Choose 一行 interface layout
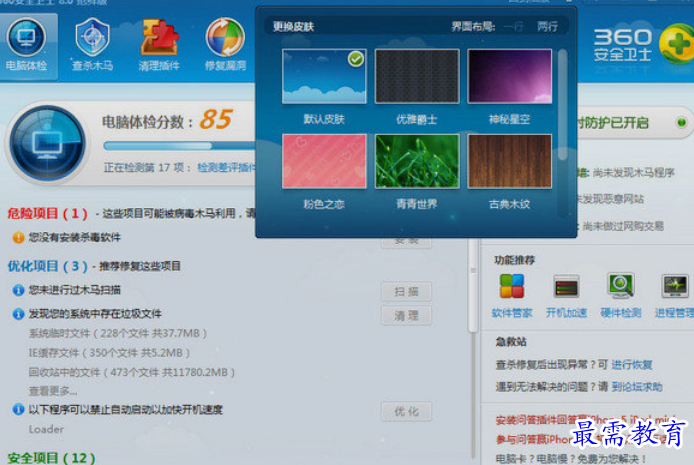 click(513, 27)
